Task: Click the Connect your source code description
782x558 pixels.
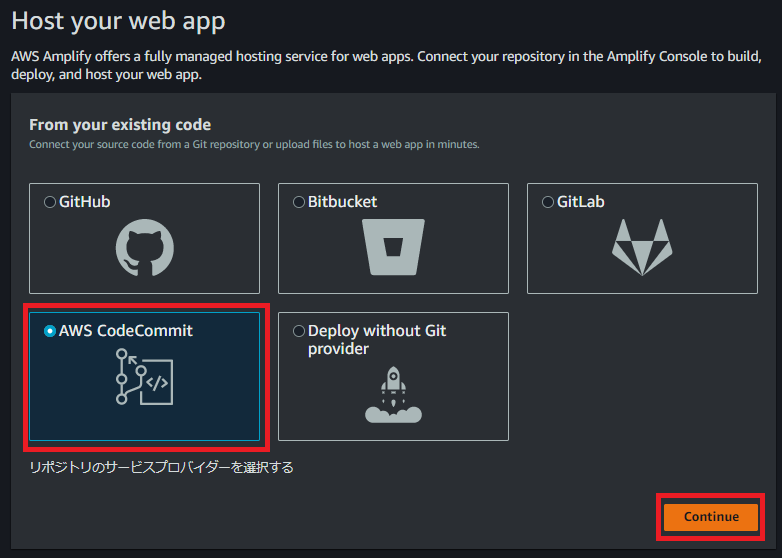Action: 254,145
